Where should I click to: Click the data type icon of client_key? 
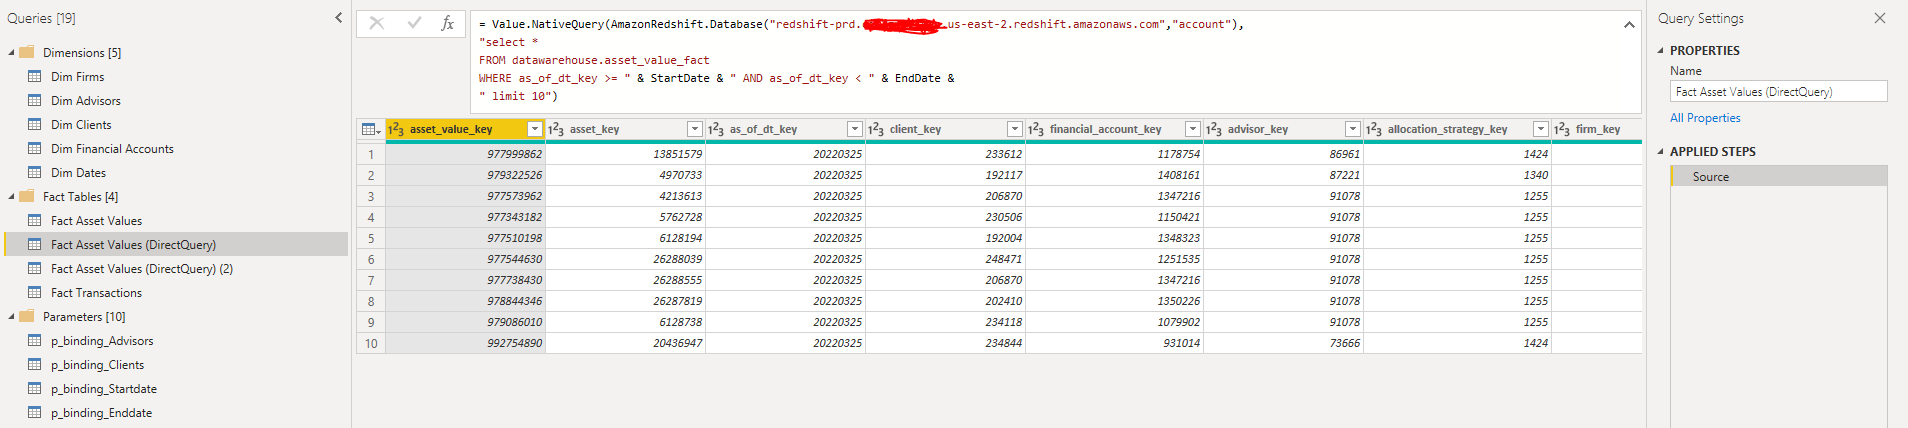pos(876,129)
